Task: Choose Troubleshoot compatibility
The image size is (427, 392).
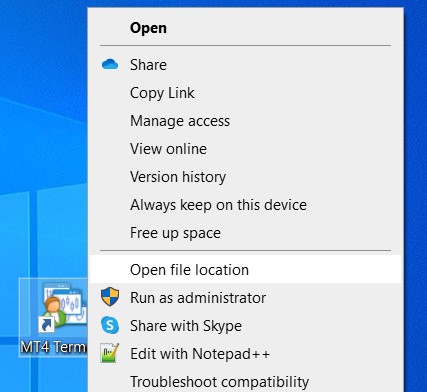Action: click(x=245, y=381)
